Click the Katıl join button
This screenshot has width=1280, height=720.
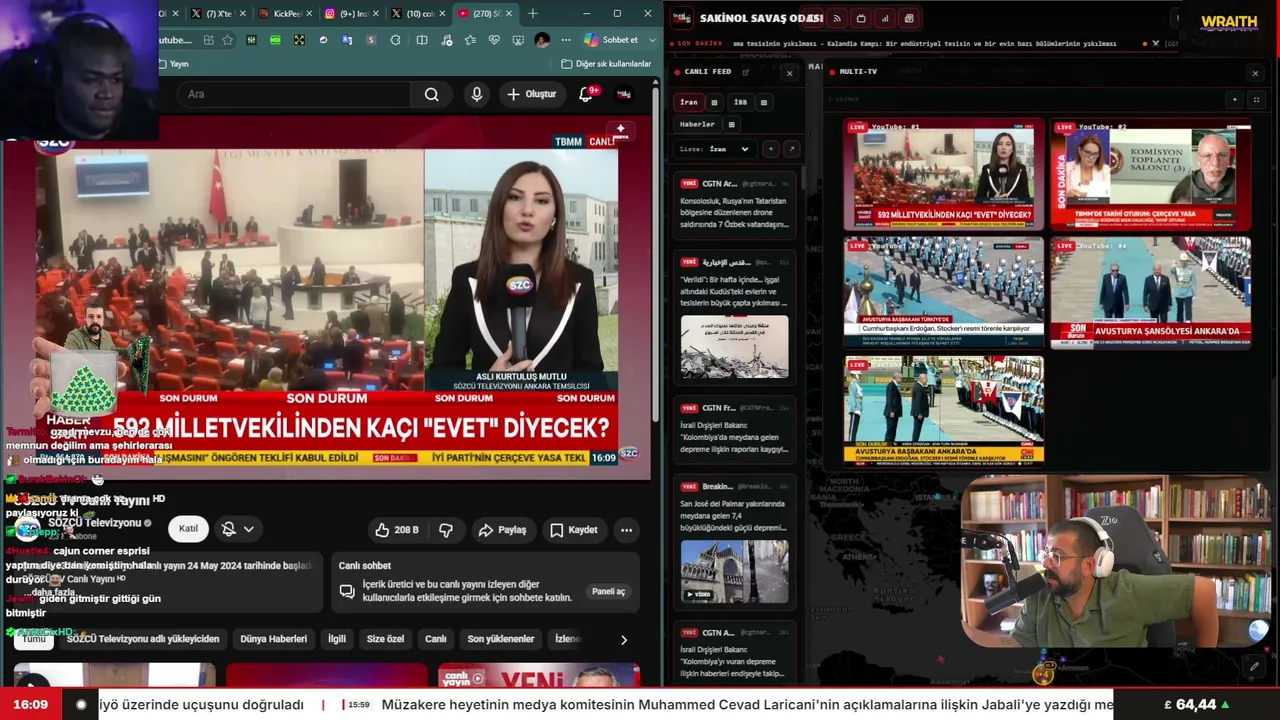188,529
